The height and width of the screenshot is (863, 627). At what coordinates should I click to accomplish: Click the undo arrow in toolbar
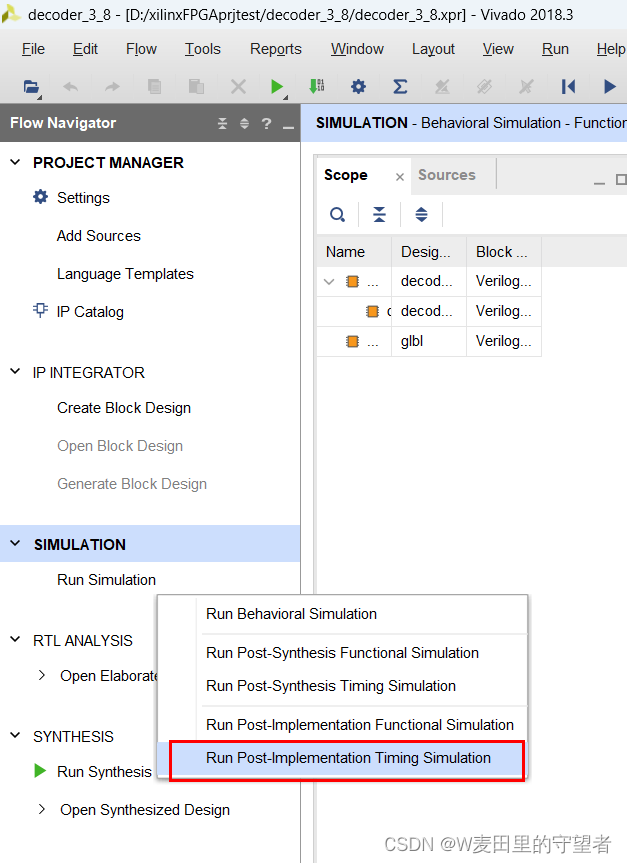click(70, 86)
